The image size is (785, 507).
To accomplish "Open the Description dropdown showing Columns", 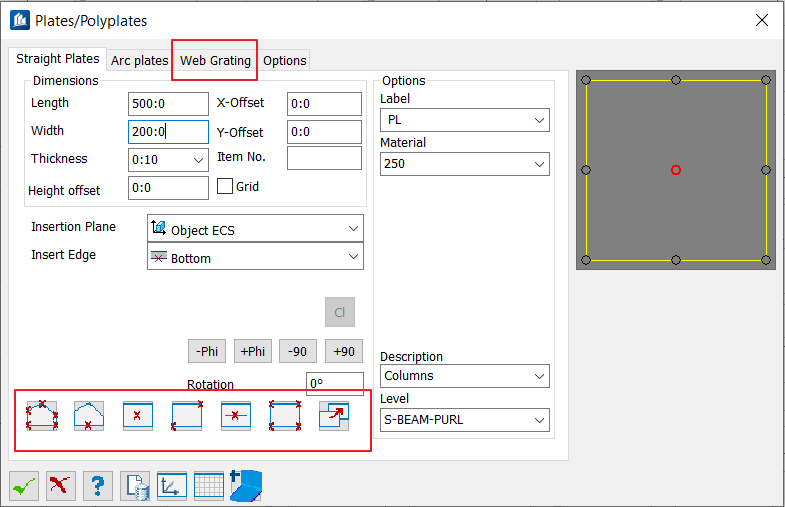I will coord(465,376).
